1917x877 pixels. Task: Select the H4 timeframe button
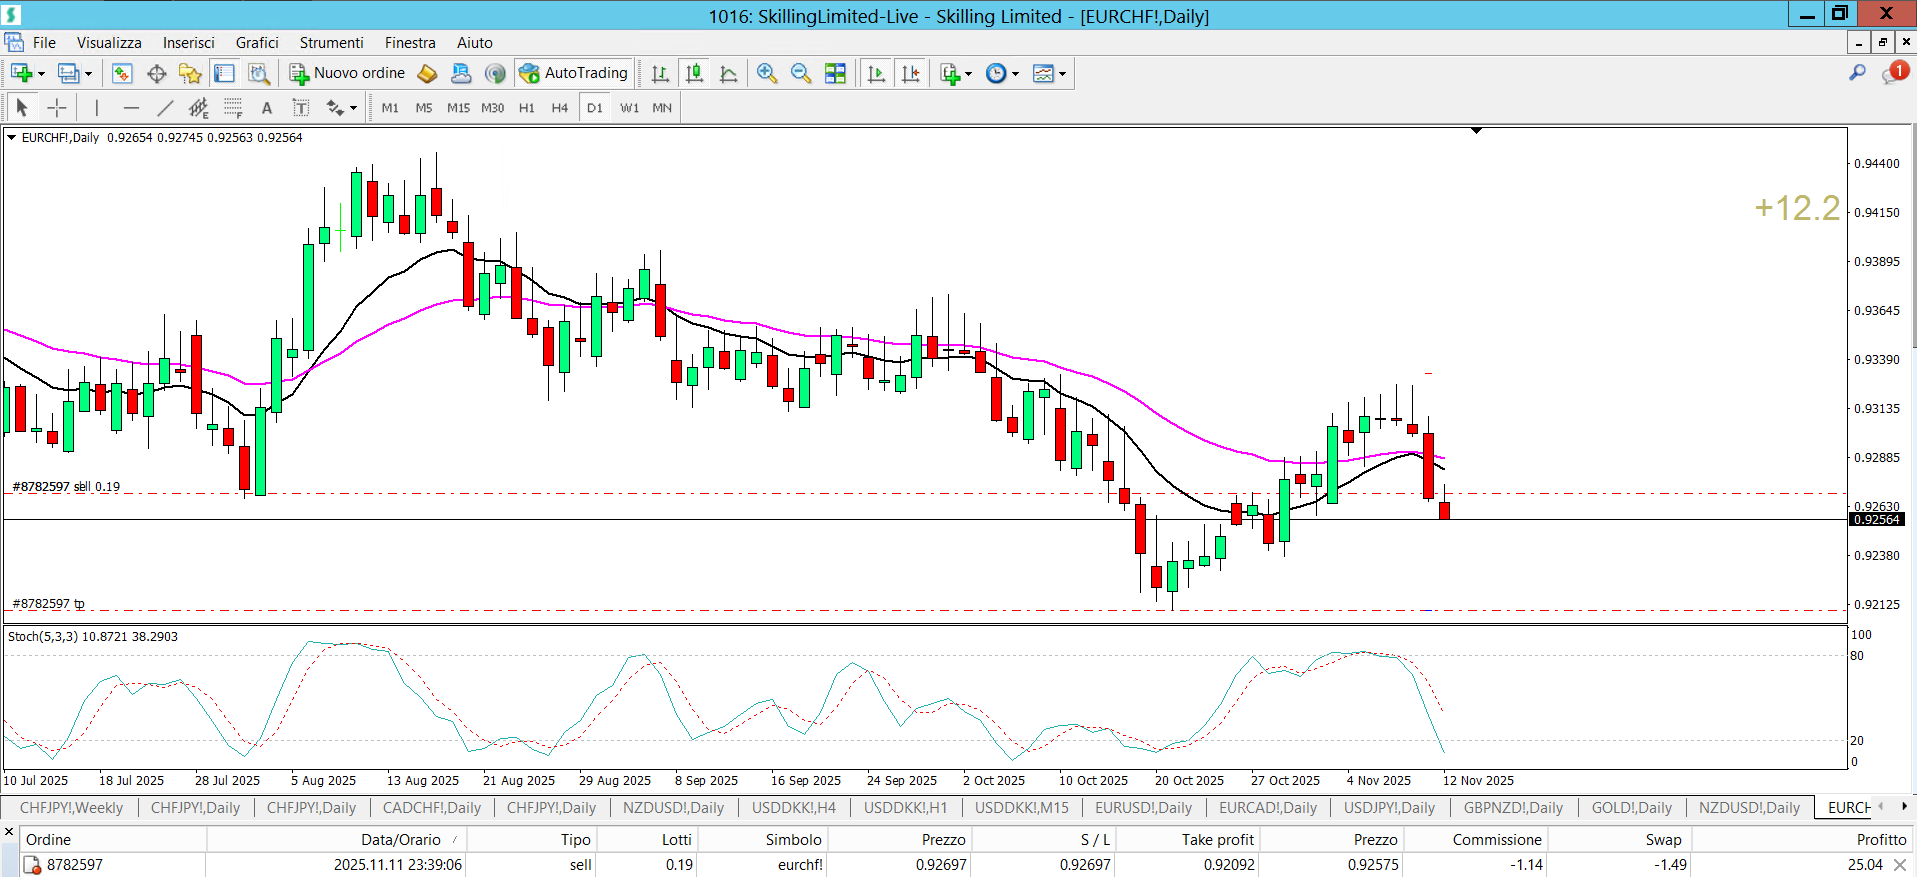(x=559, y=108)
